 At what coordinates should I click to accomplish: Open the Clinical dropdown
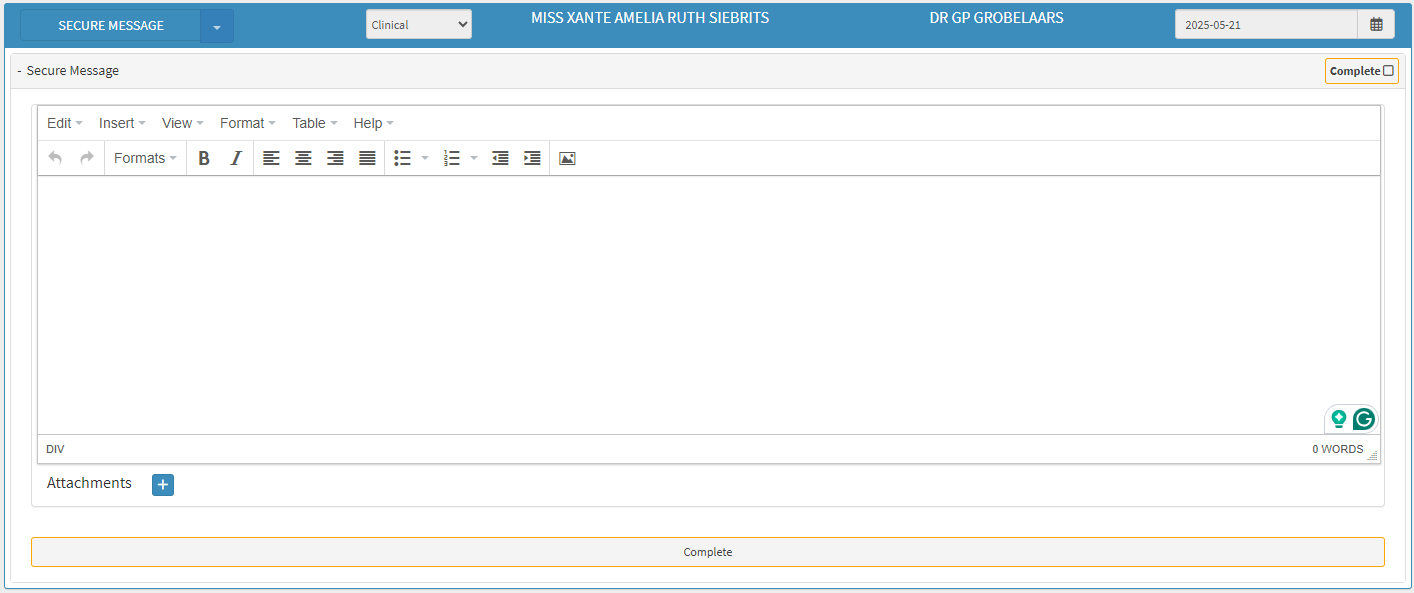[x=418, y=25]
